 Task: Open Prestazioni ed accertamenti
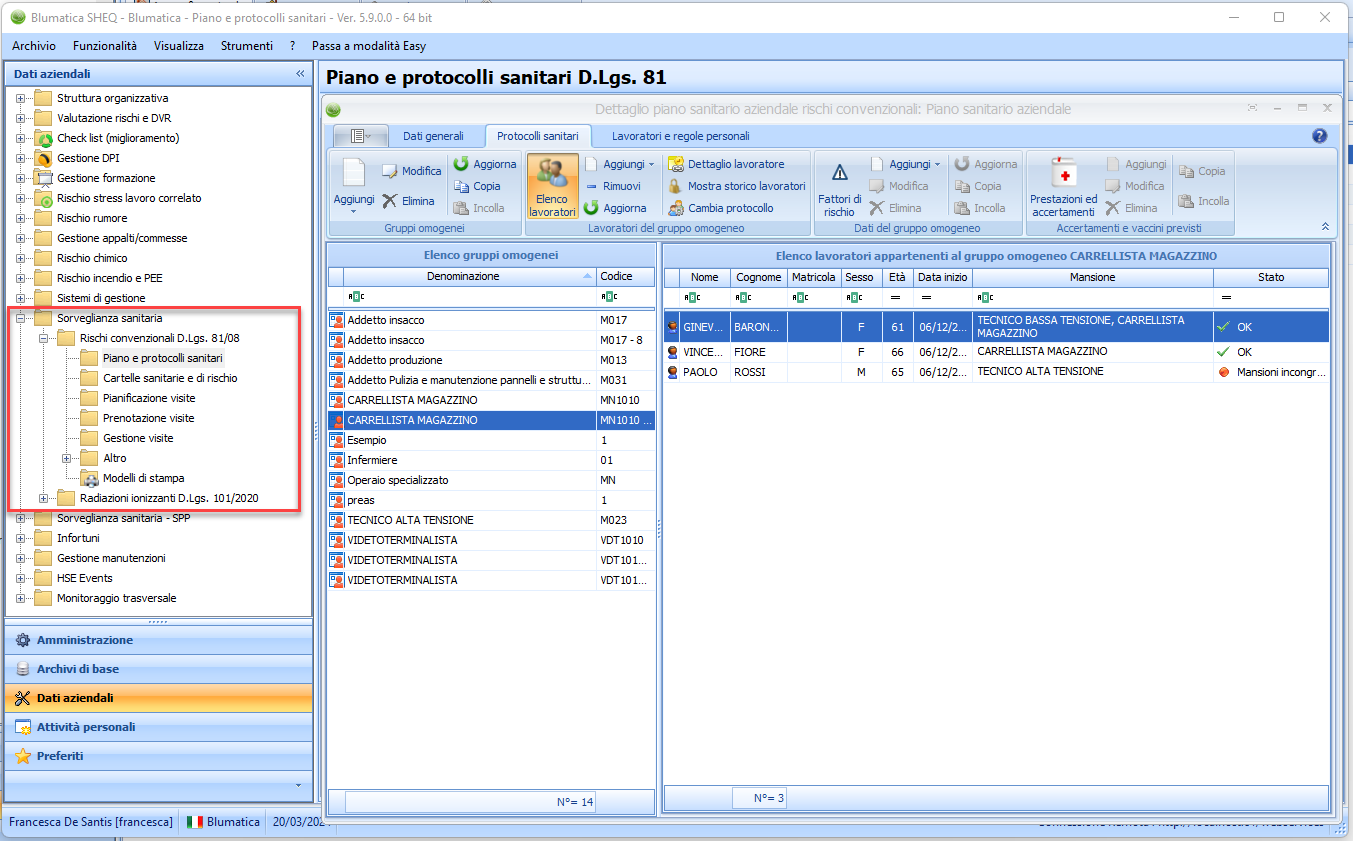pyautogui.click(x=1063, y=187)
